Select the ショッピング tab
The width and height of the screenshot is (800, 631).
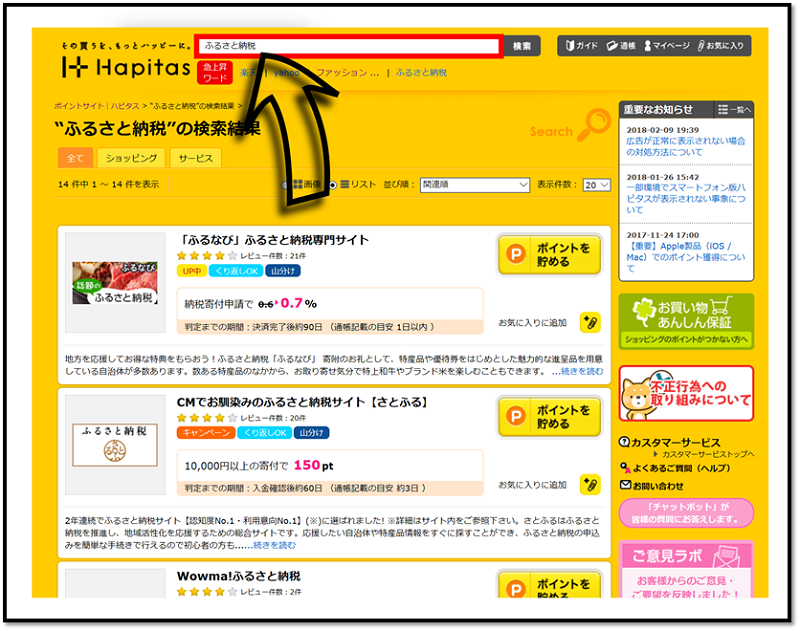click(x=131, y=158)
